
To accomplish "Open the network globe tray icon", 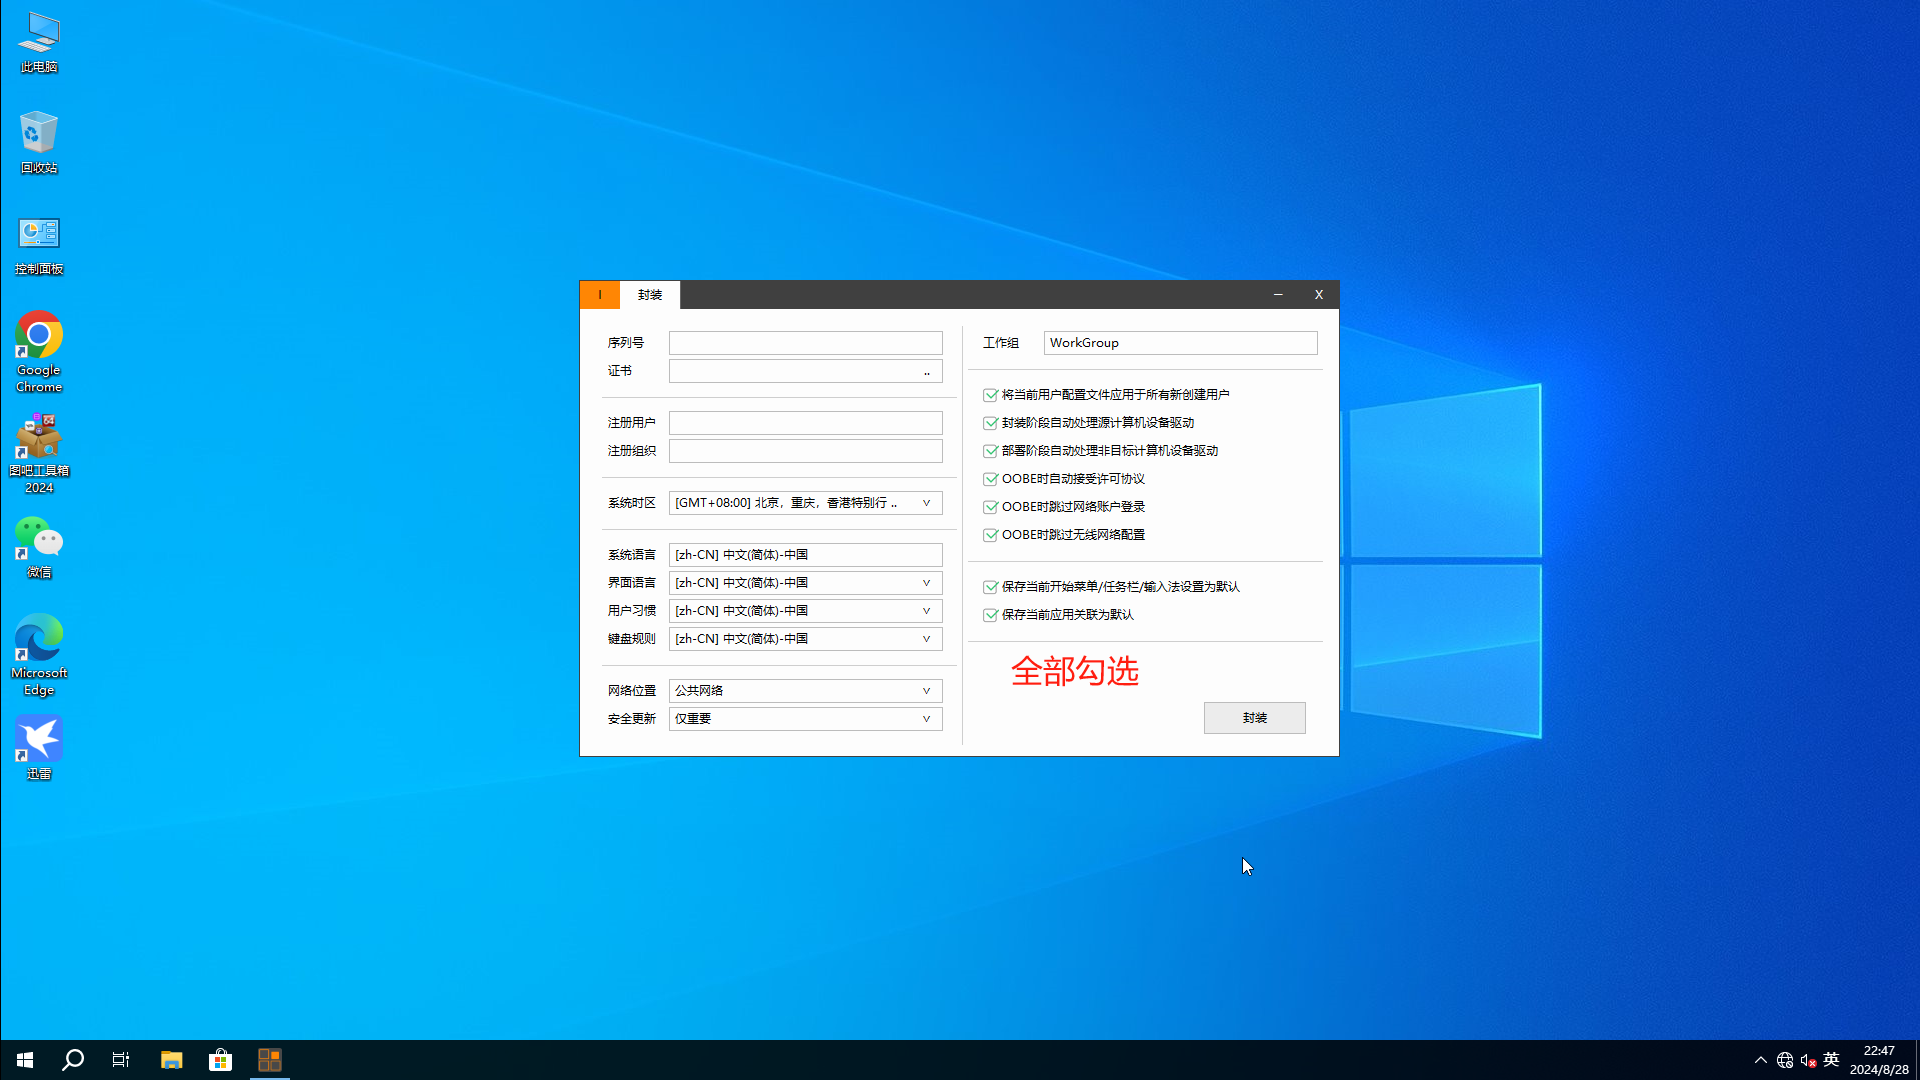I will click(x=1785, y=1060).
